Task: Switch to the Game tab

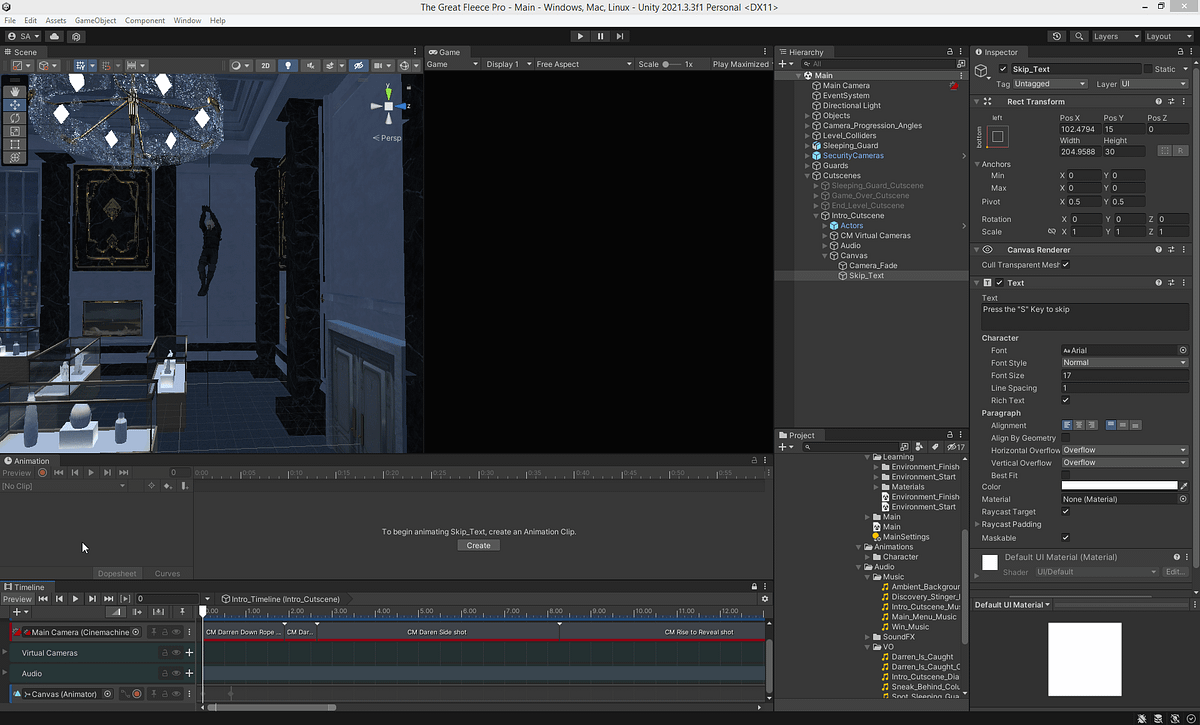Action: point(447,52)
